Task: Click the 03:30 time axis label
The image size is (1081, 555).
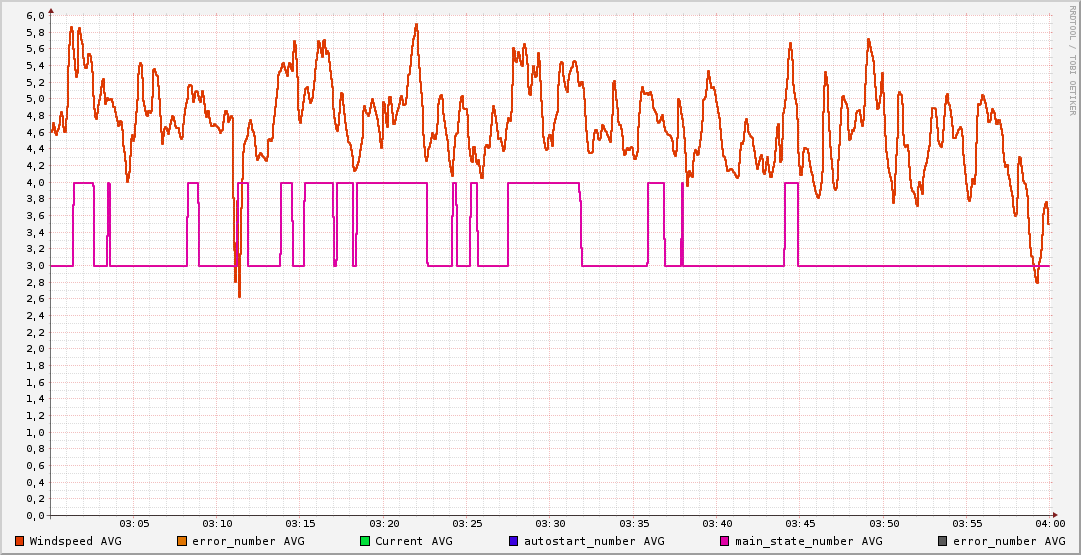Action: 550,524
